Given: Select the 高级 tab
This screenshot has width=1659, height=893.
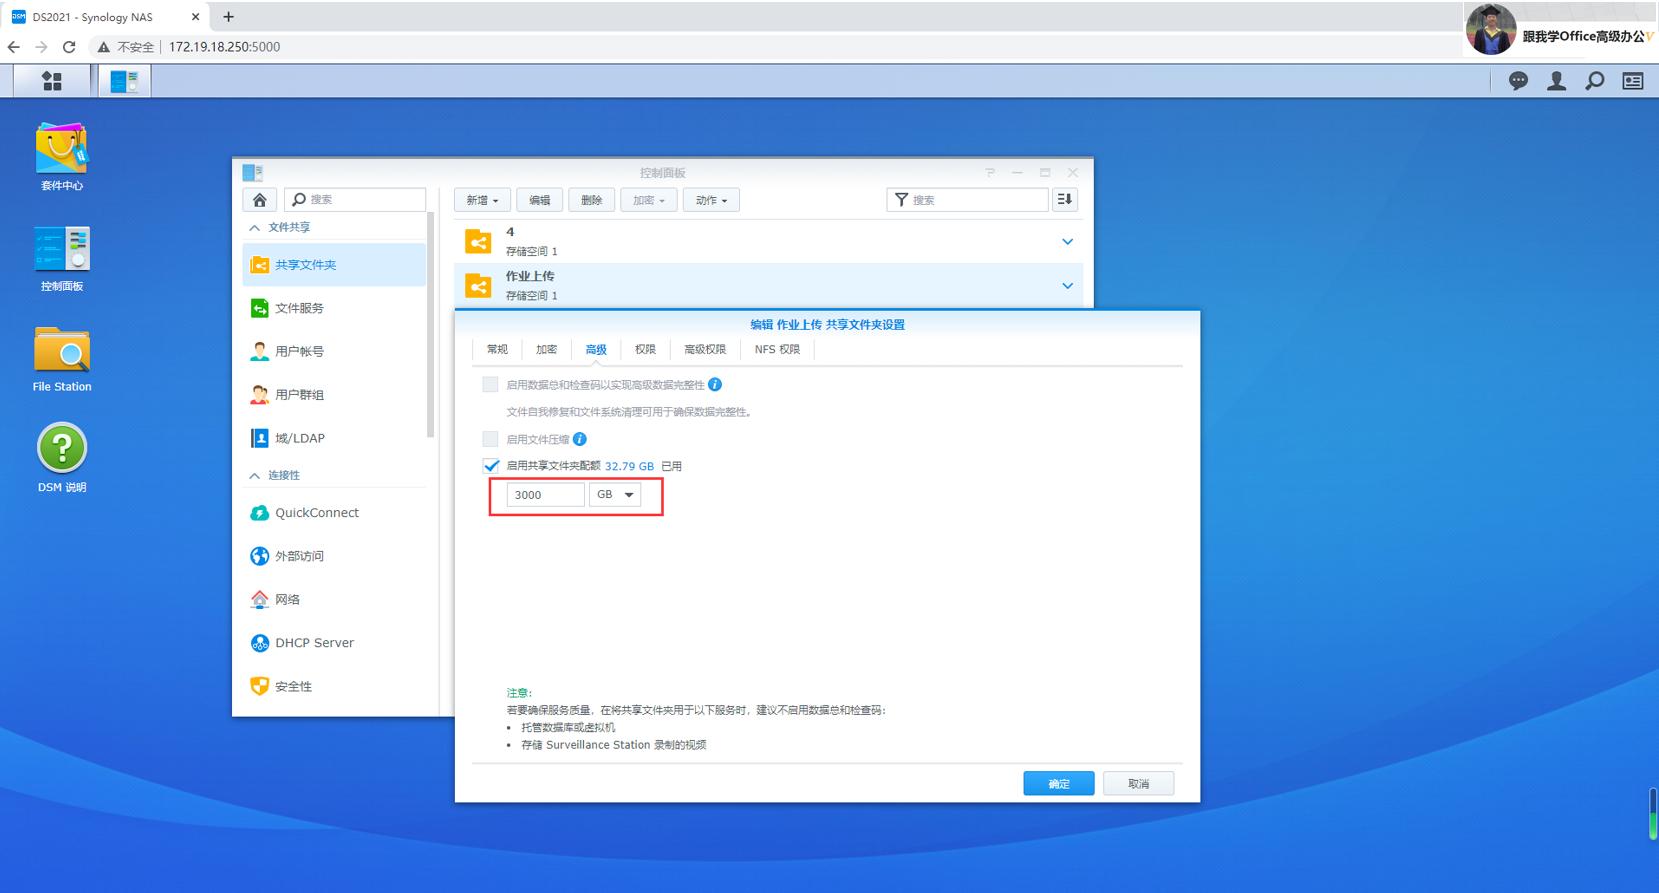Looking at the screenshot, I should (x=596, y=350).
